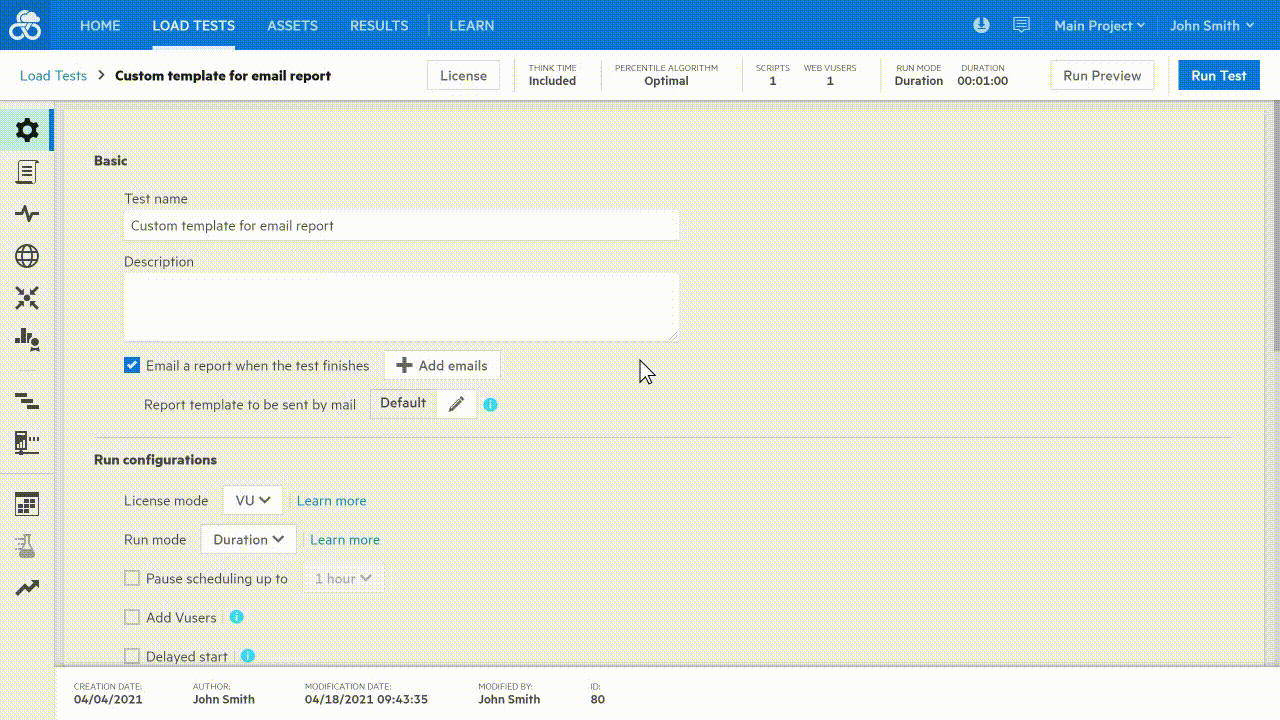Go to the ASSETS section
1280x720 pixels.
292,25
